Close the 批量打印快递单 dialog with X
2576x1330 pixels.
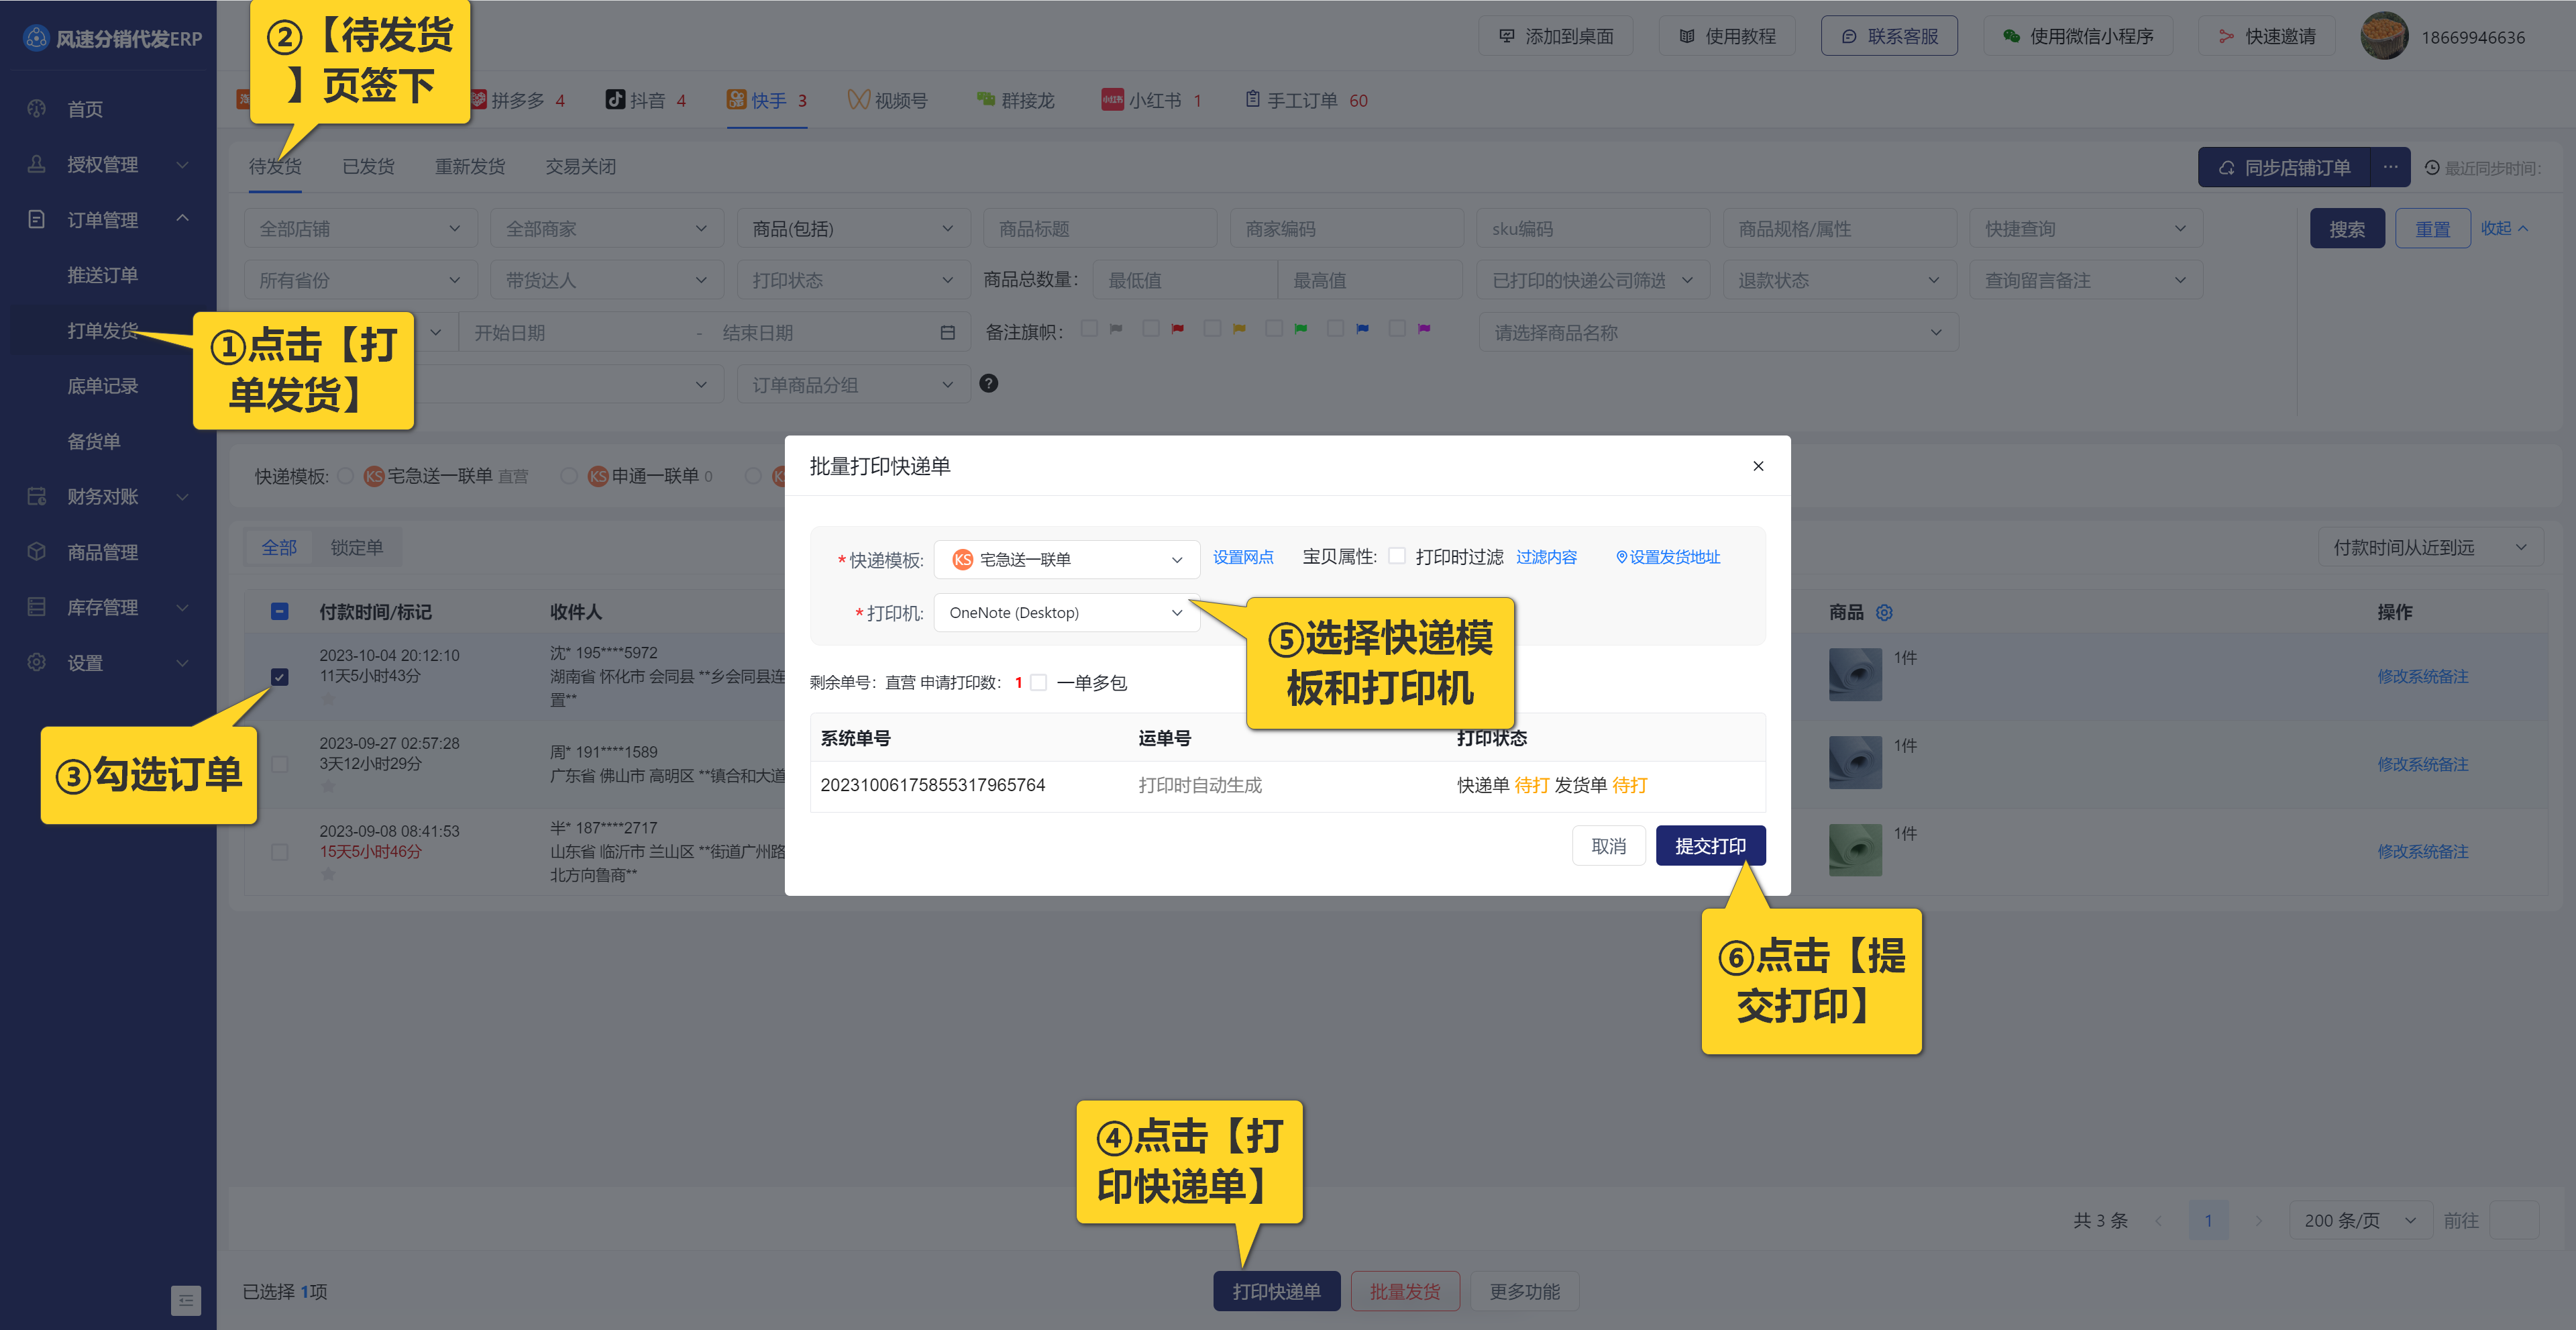click(x=1758, y=466)
